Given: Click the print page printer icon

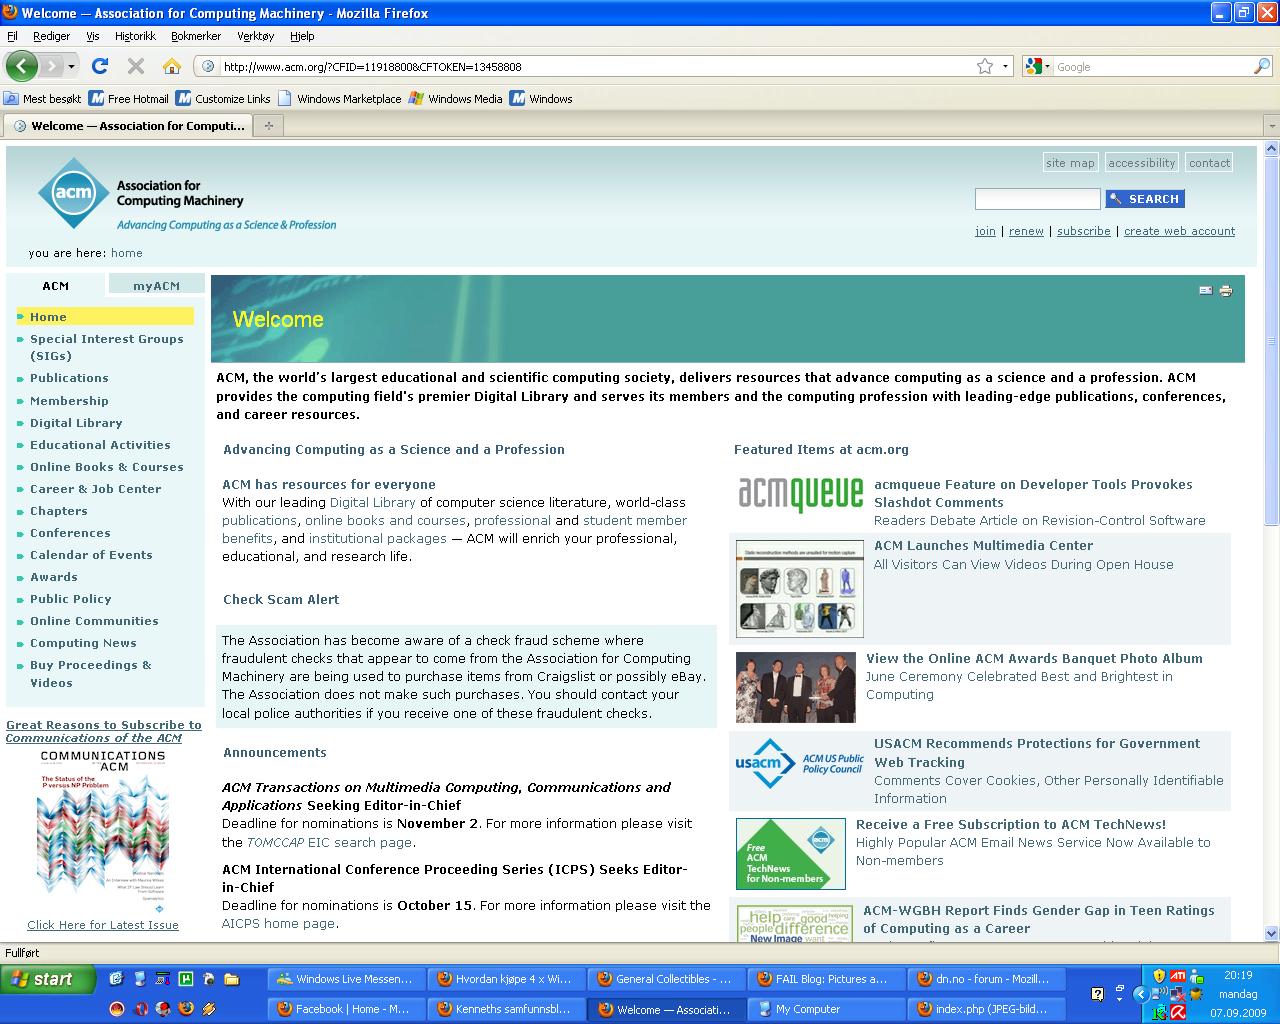Looking at the screenshot, I should [1226, 291].
